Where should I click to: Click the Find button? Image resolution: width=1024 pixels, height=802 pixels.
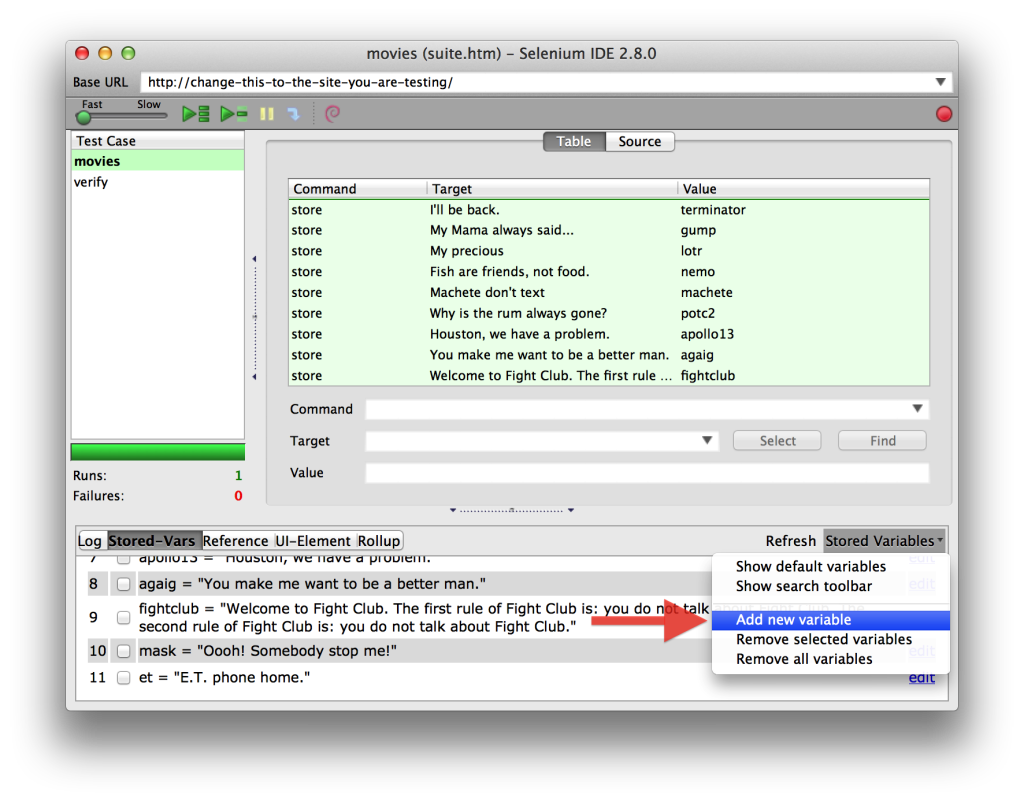click(x=882, y=441)
